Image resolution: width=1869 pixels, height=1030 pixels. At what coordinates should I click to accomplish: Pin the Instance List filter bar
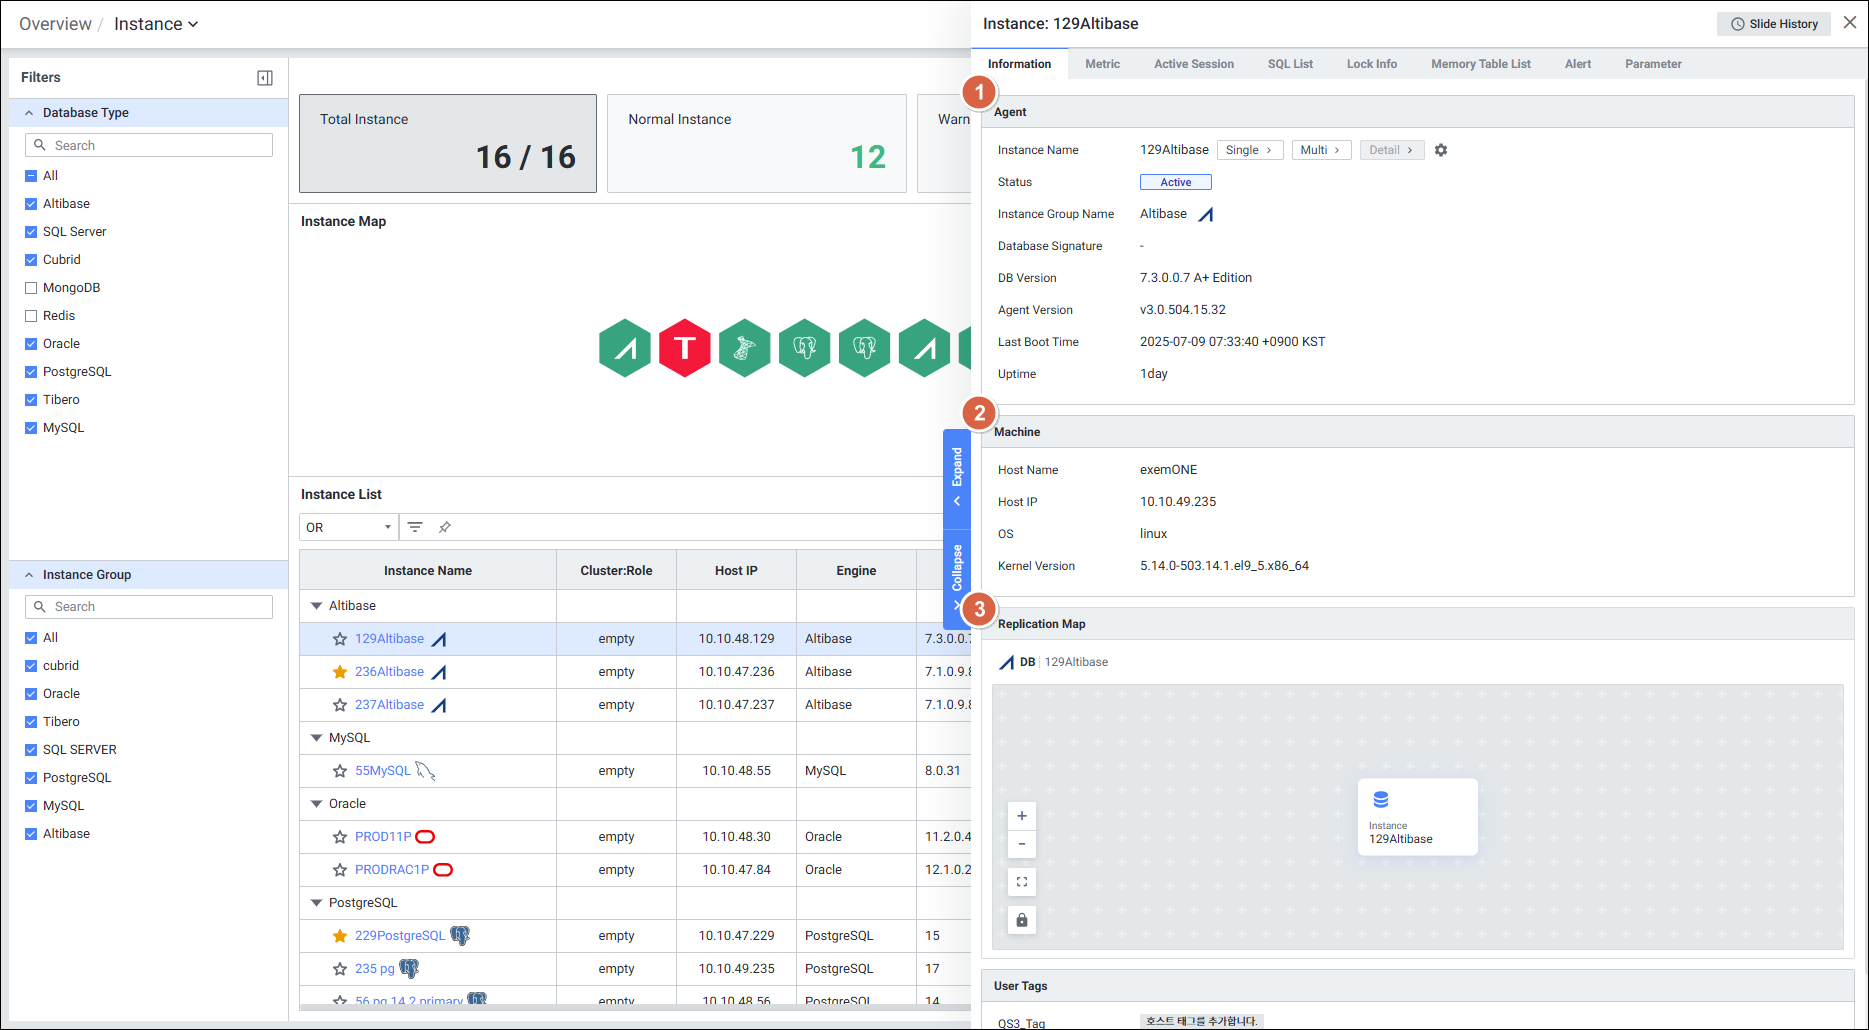coord(445,527)
